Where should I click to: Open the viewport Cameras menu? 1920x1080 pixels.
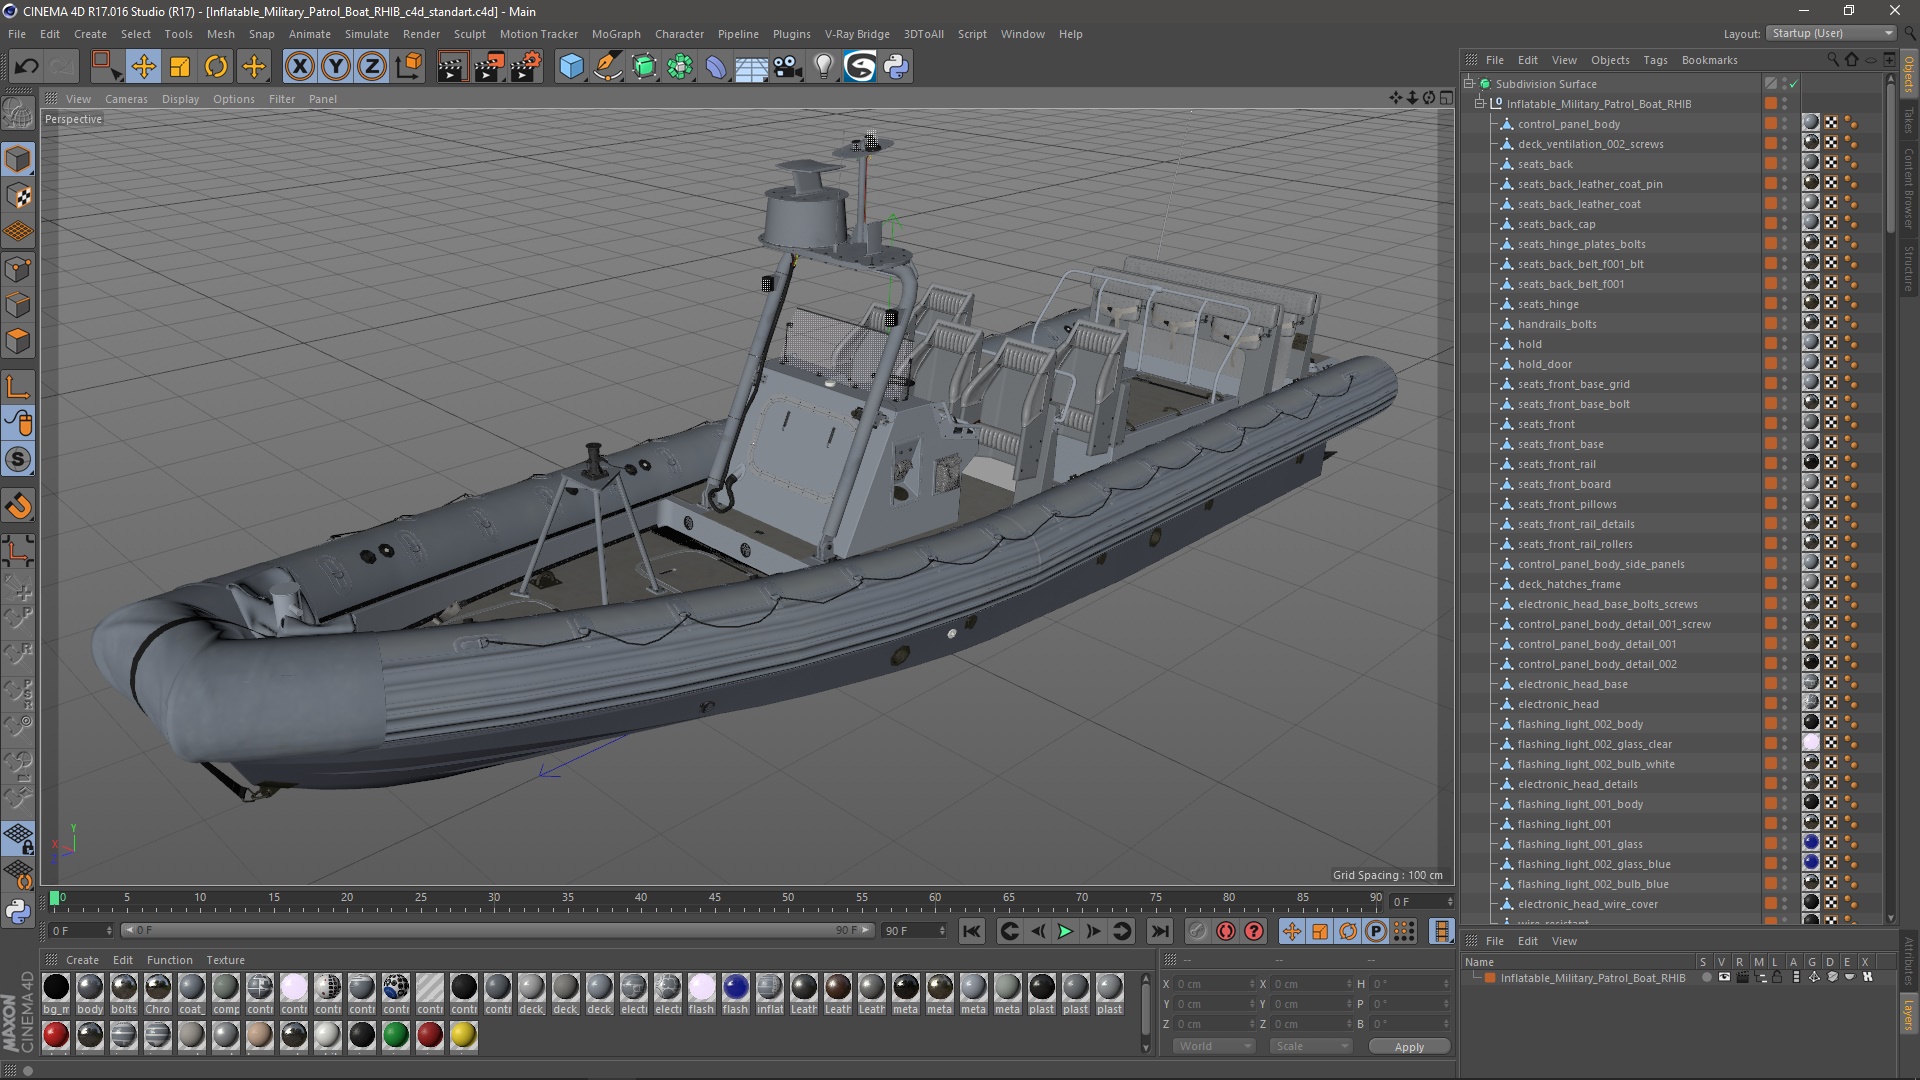point(126,99)
